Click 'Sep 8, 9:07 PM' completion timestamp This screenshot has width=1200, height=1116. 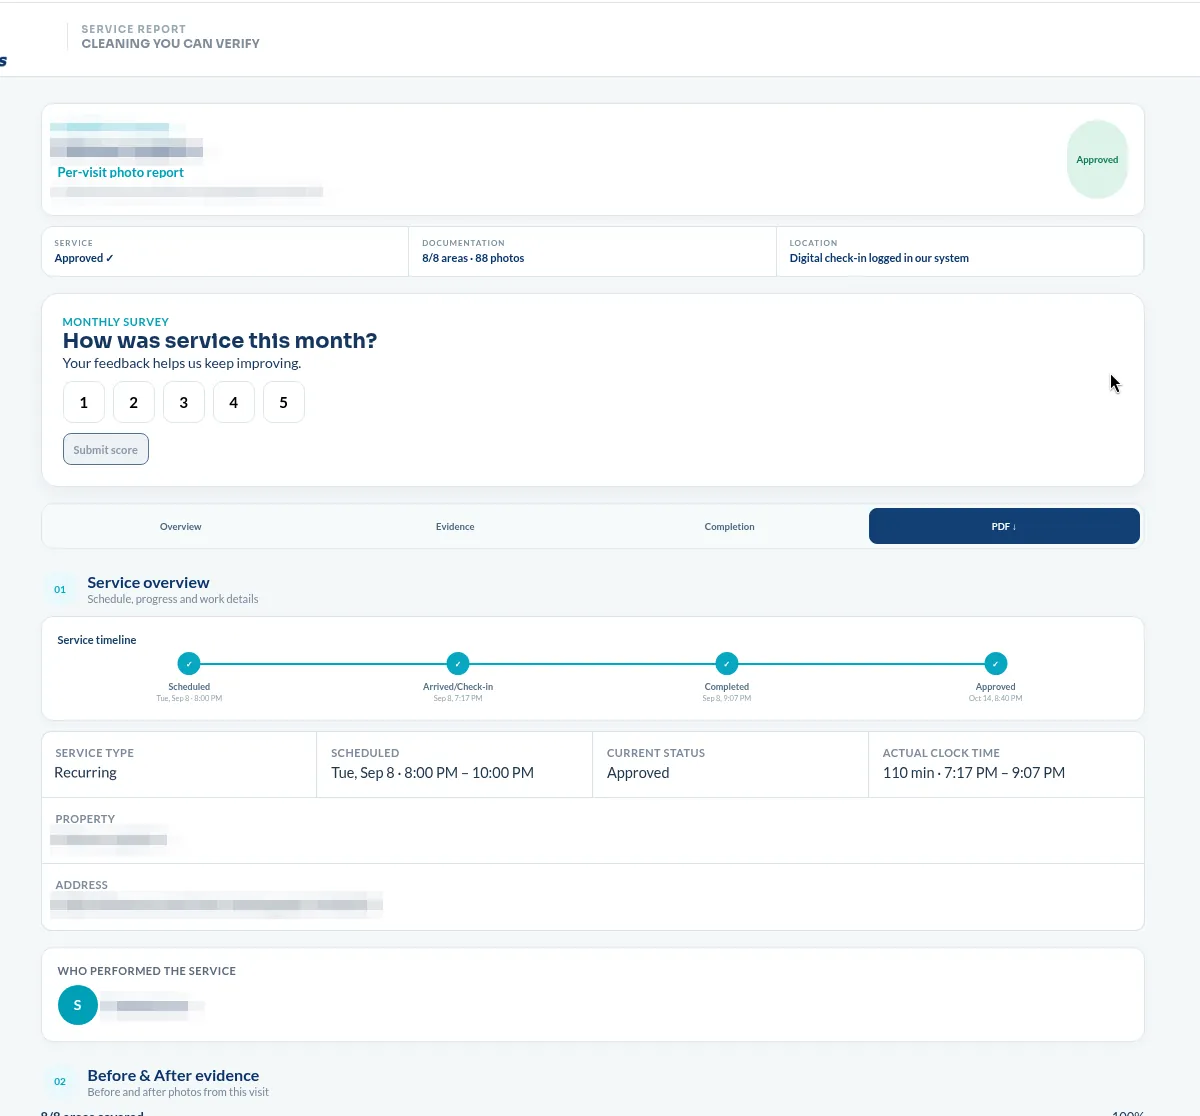coord(727,698)
